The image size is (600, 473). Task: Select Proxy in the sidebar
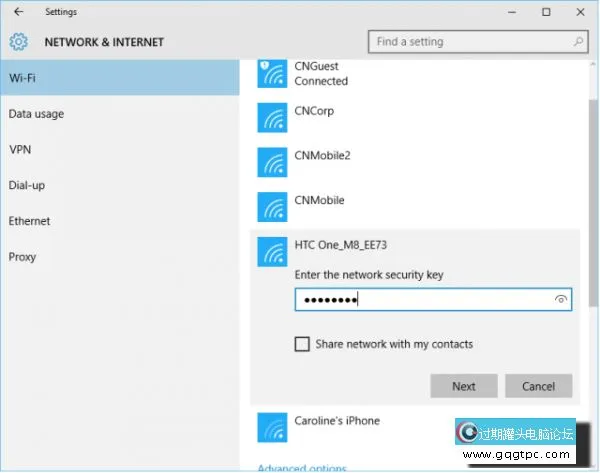tap(23, 257)
